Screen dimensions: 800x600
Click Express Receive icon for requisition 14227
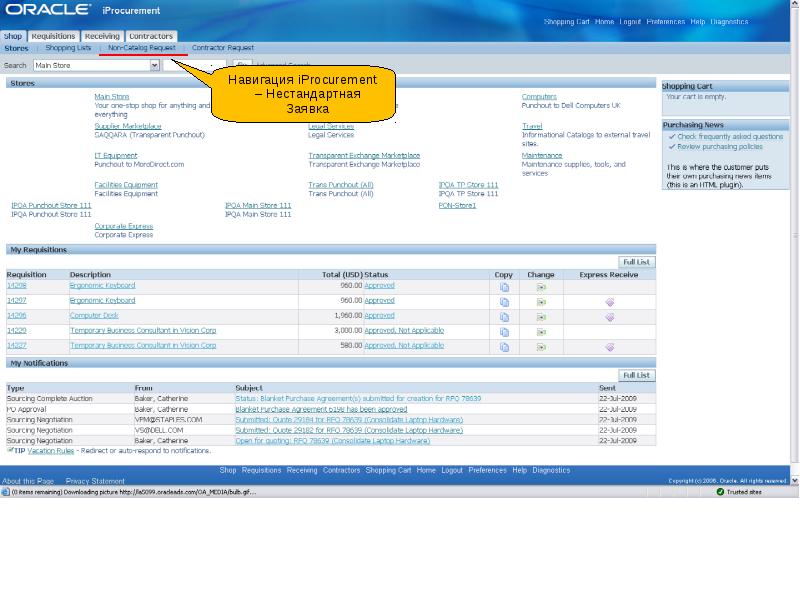coord(609,347)
